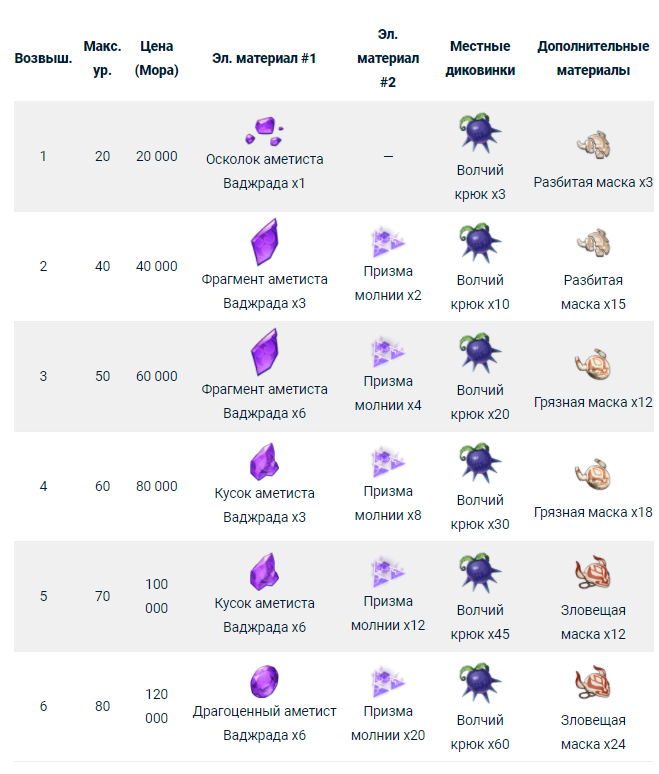Click the stained mask icon in row 3

593,364
